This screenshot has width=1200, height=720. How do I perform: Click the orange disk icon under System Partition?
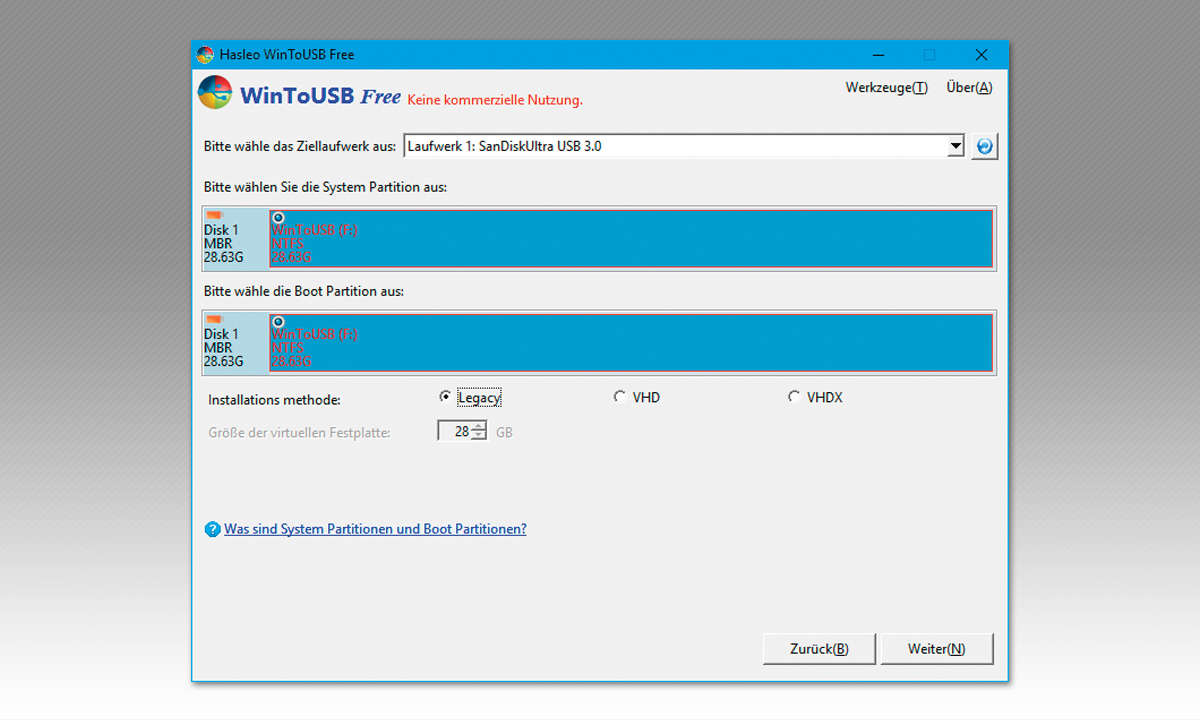click(x=214, y=215)
